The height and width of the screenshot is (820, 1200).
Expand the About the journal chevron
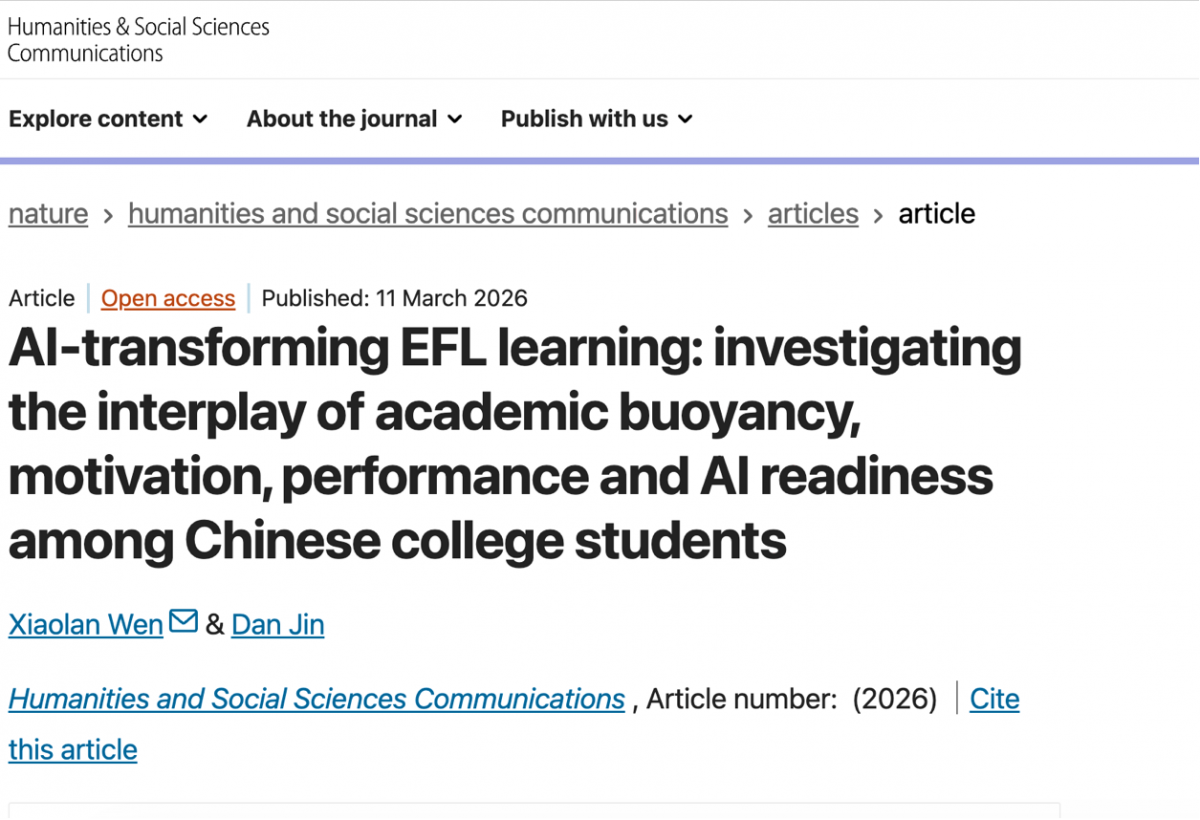457,119
